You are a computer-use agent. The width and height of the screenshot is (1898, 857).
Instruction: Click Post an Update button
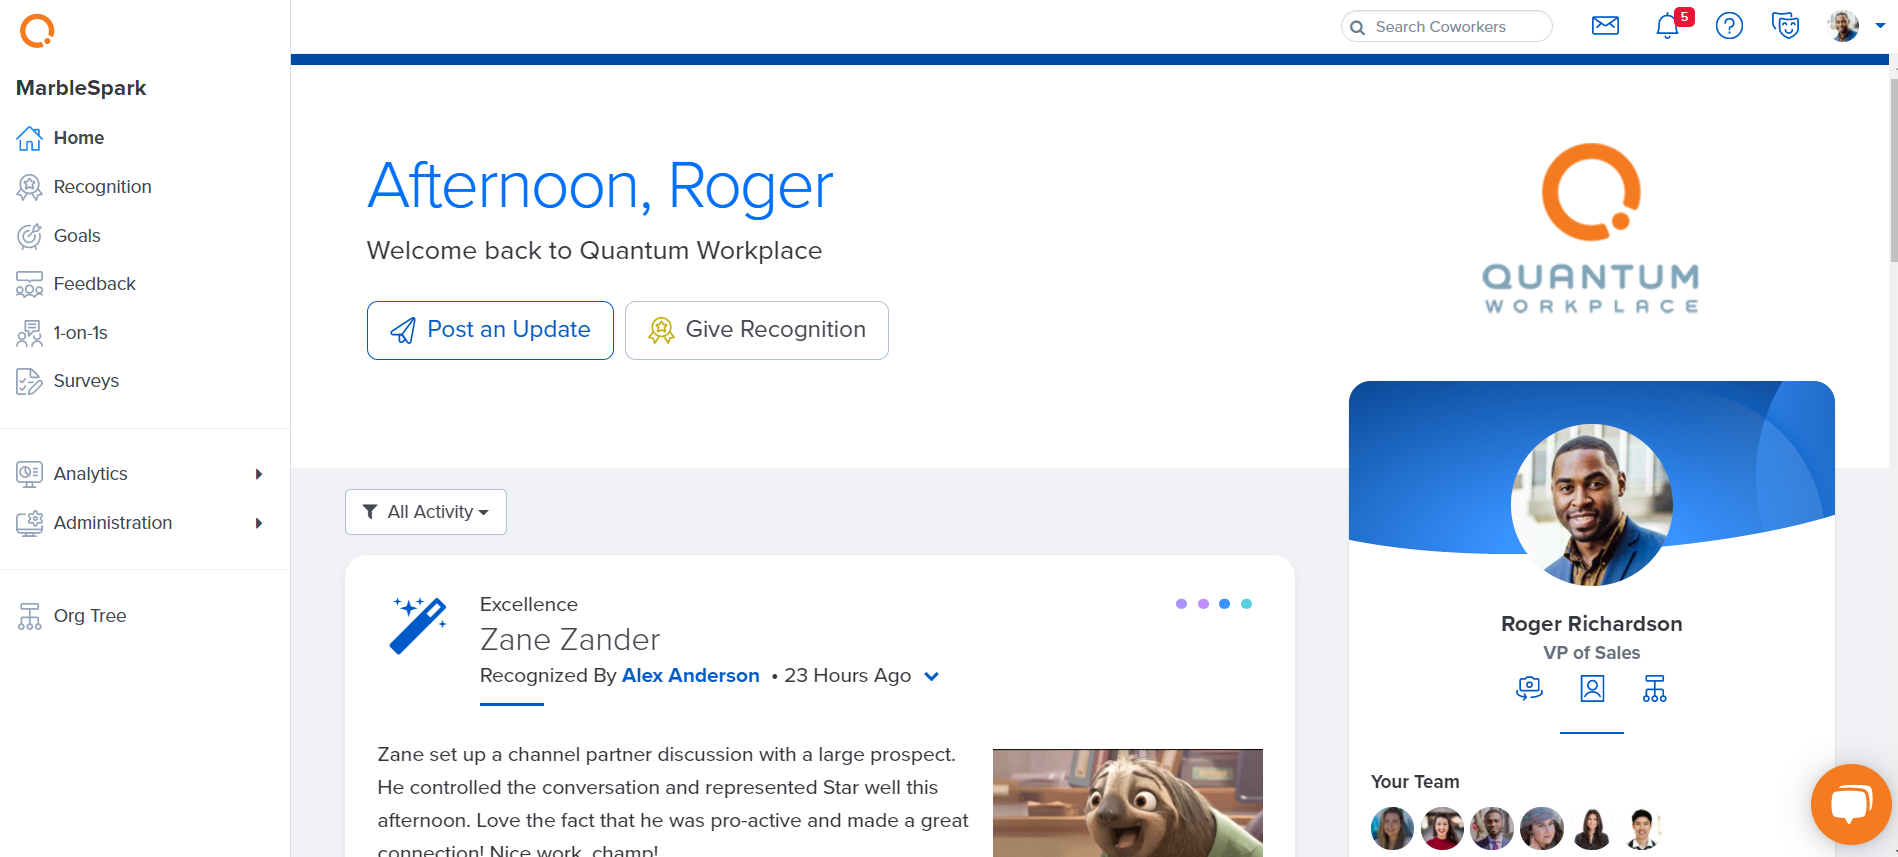(490, 330)
